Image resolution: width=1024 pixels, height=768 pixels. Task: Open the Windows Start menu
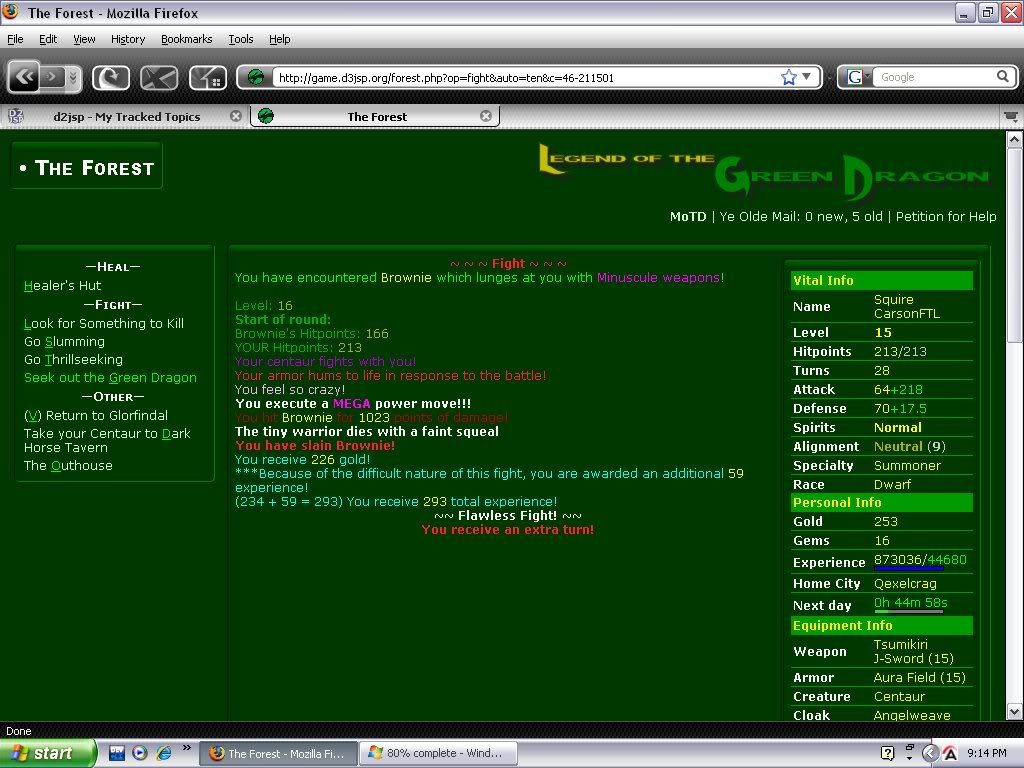(x=48, y=753)
